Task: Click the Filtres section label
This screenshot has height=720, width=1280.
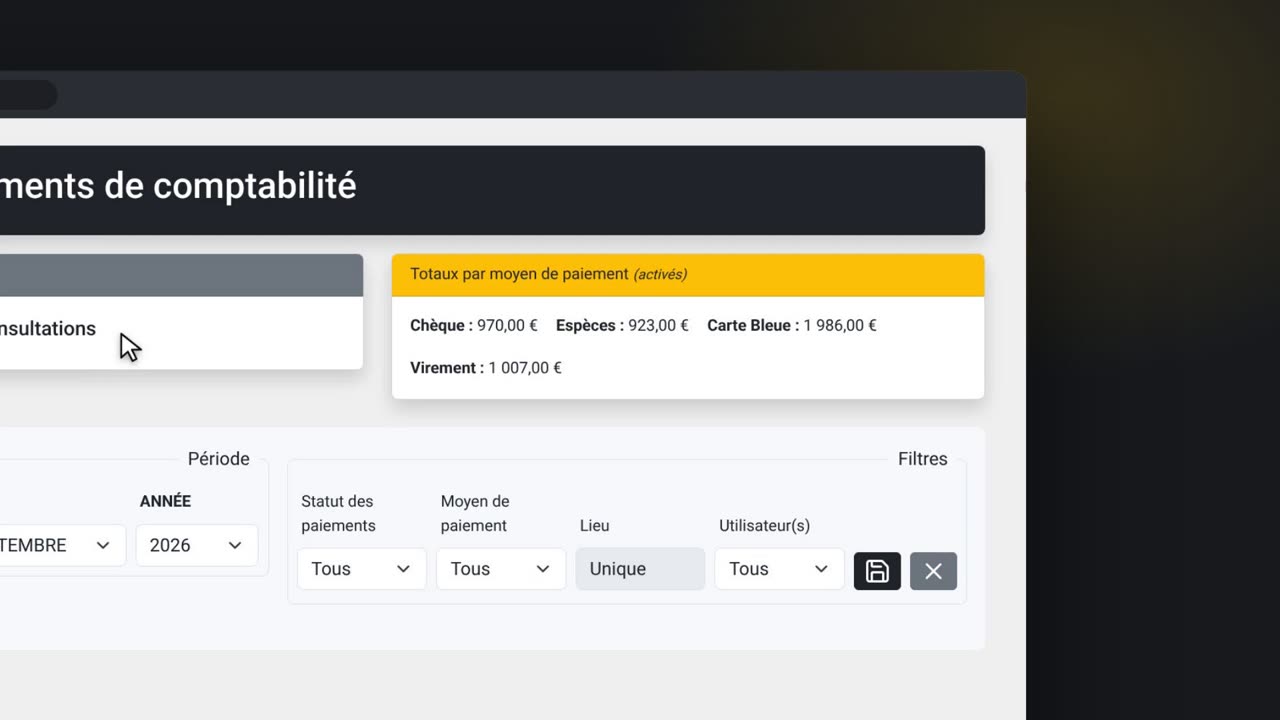Action: coord(922,459)
